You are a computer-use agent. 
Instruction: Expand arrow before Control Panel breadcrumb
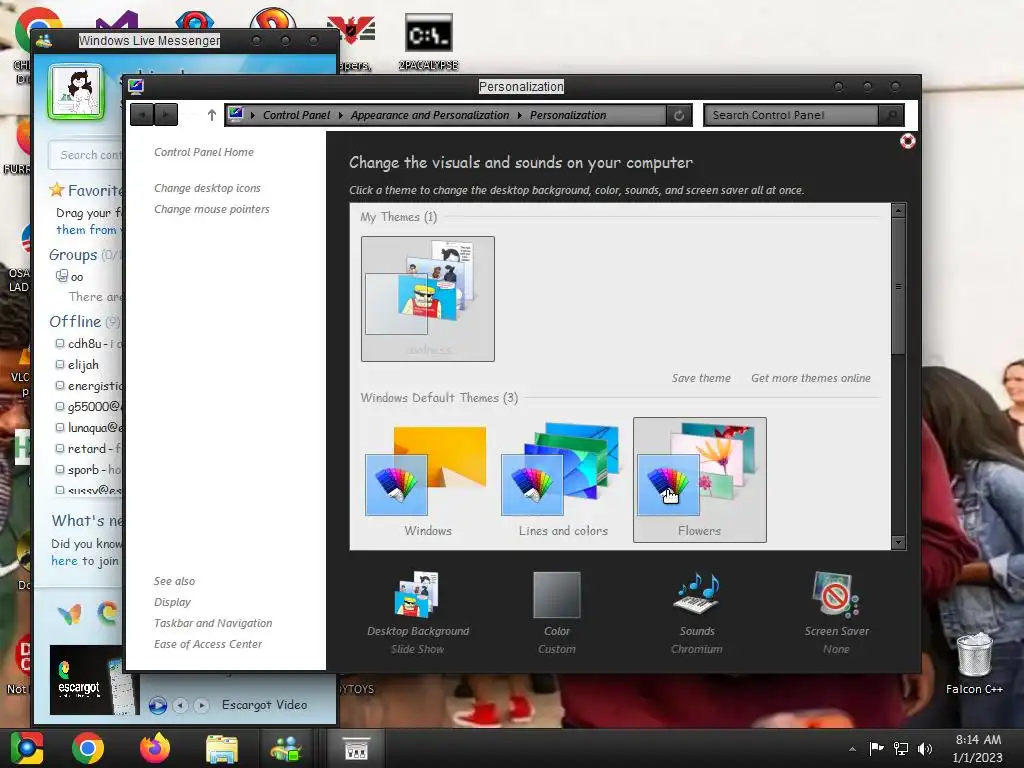point(253,115)
